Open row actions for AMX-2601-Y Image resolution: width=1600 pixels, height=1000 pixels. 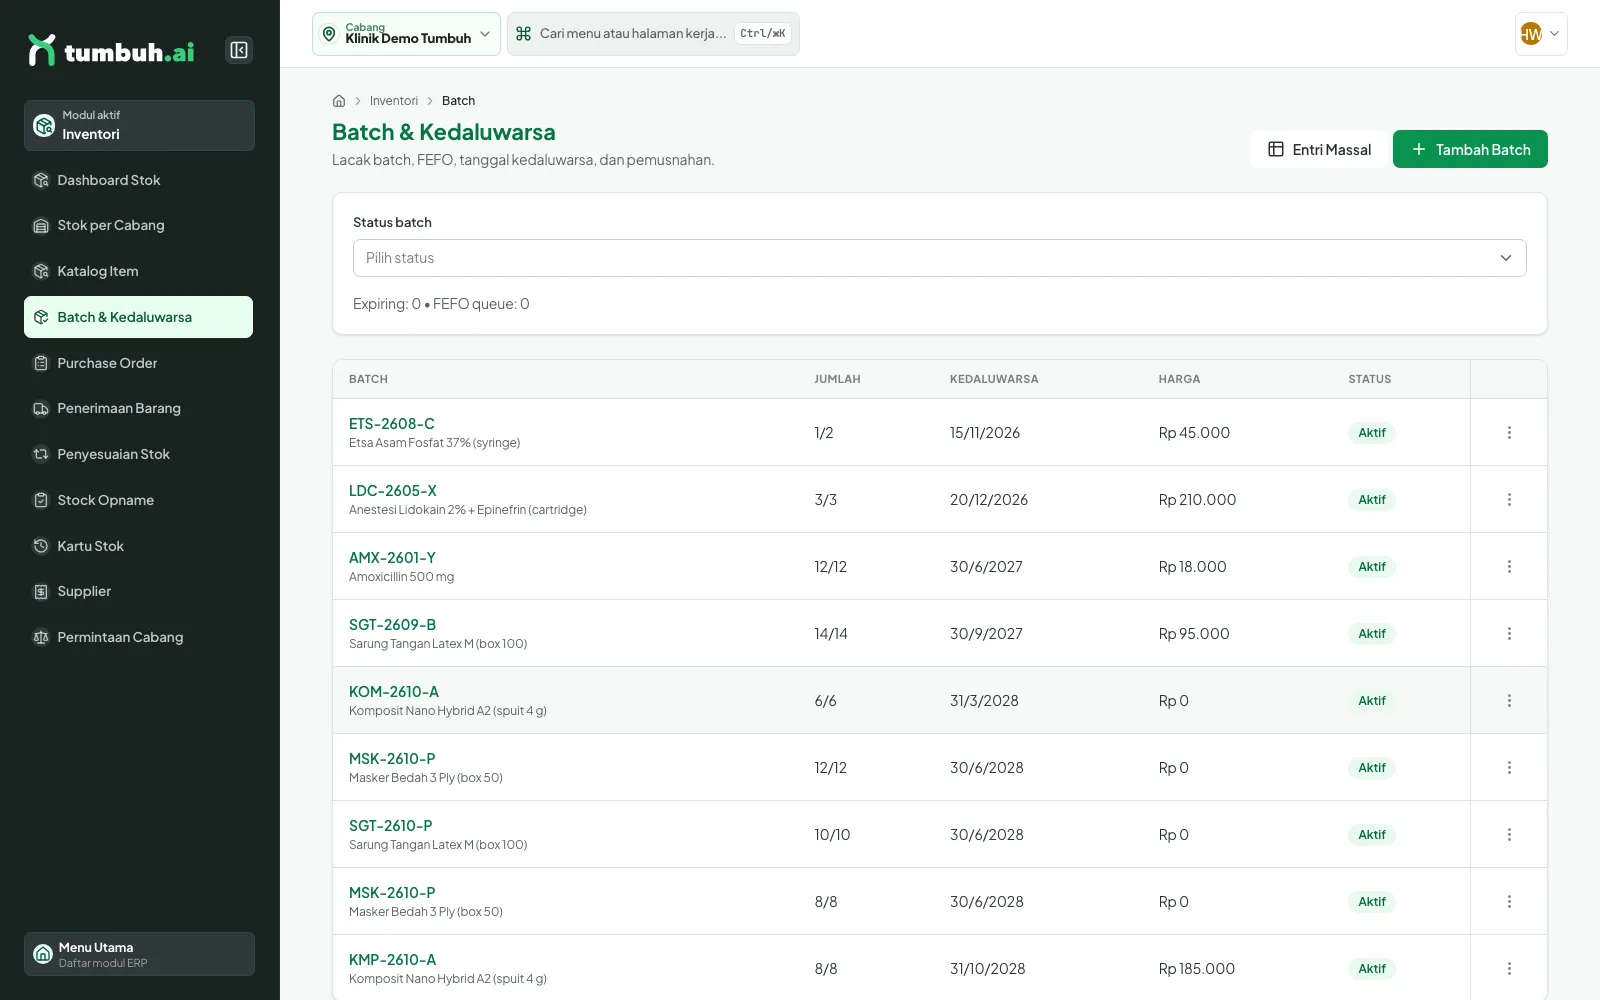point(1509,567)
